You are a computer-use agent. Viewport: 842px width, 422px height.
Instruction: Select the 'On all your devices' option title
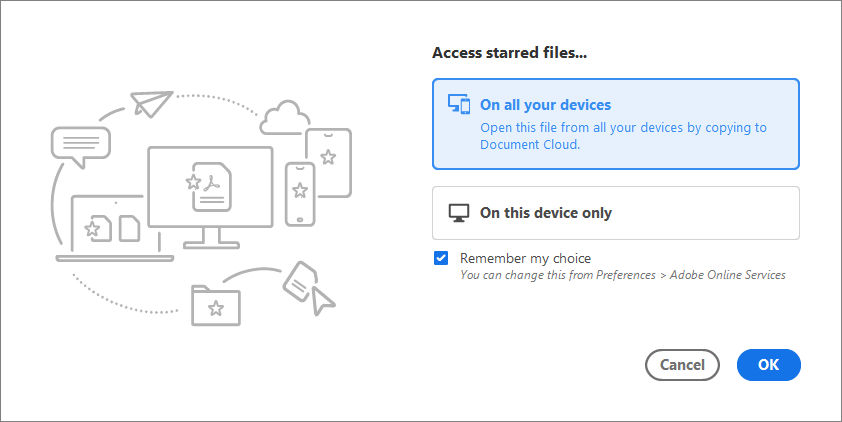pos(545,105)
